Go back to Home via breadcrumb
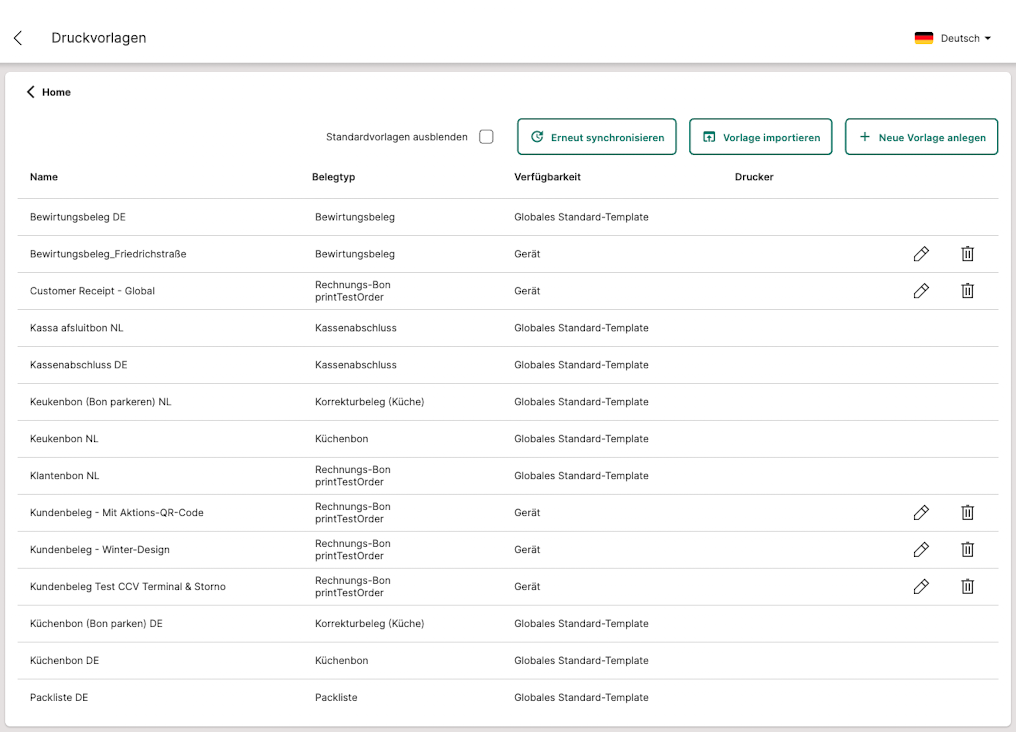This screenshot has width=1016, height=732. [49, 92]
